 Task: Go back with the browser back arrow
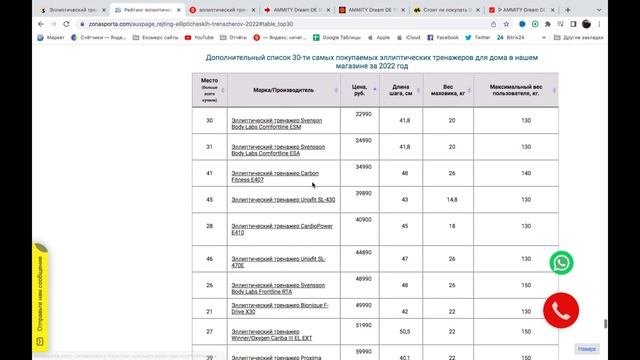[41, 24]
